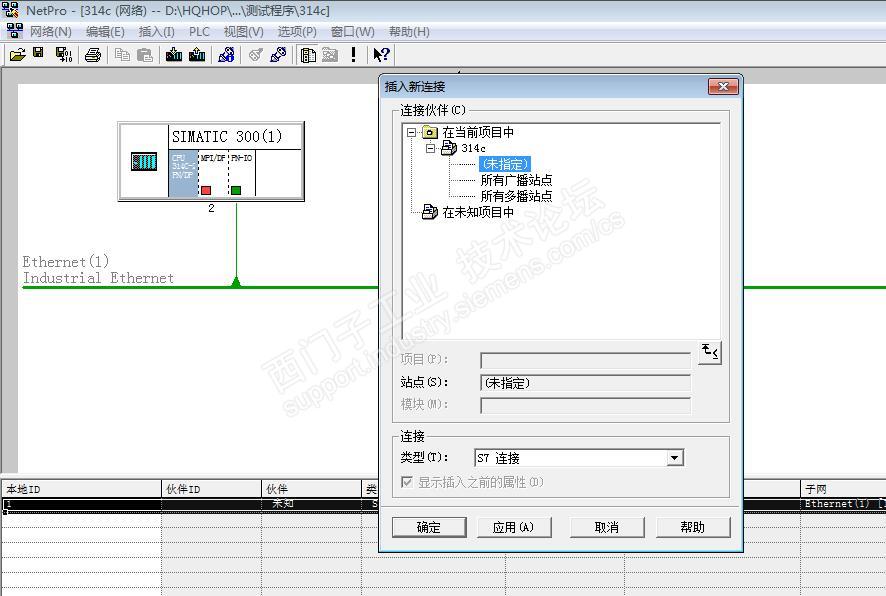Toggle the catalog view toolbar icon
The width and height of the screenshot is (886, 596).
tap(308, 55)
